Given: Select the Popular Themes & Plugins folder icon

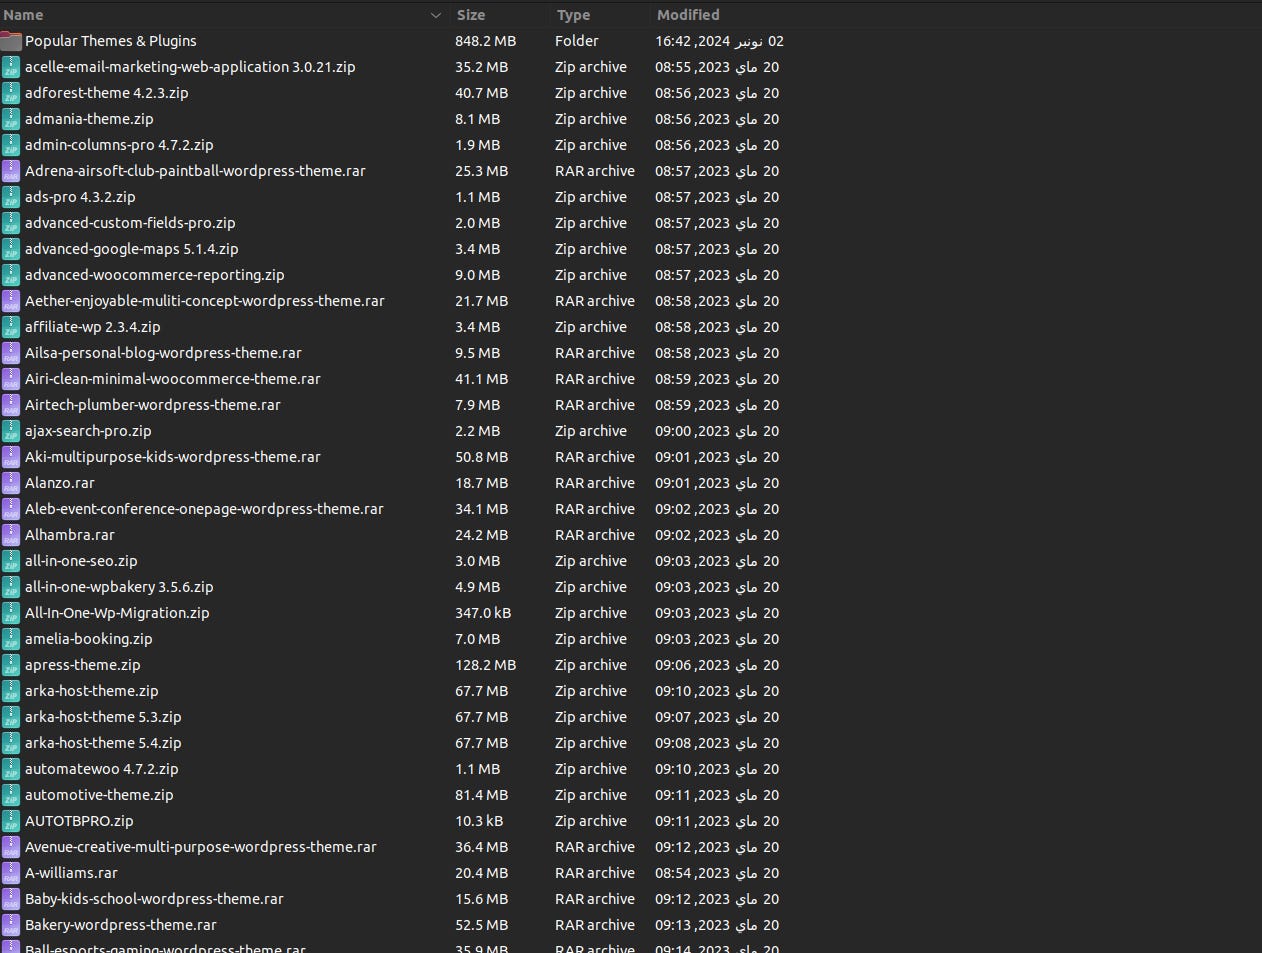Looking at the screenshot, I should tap(11, 41).
